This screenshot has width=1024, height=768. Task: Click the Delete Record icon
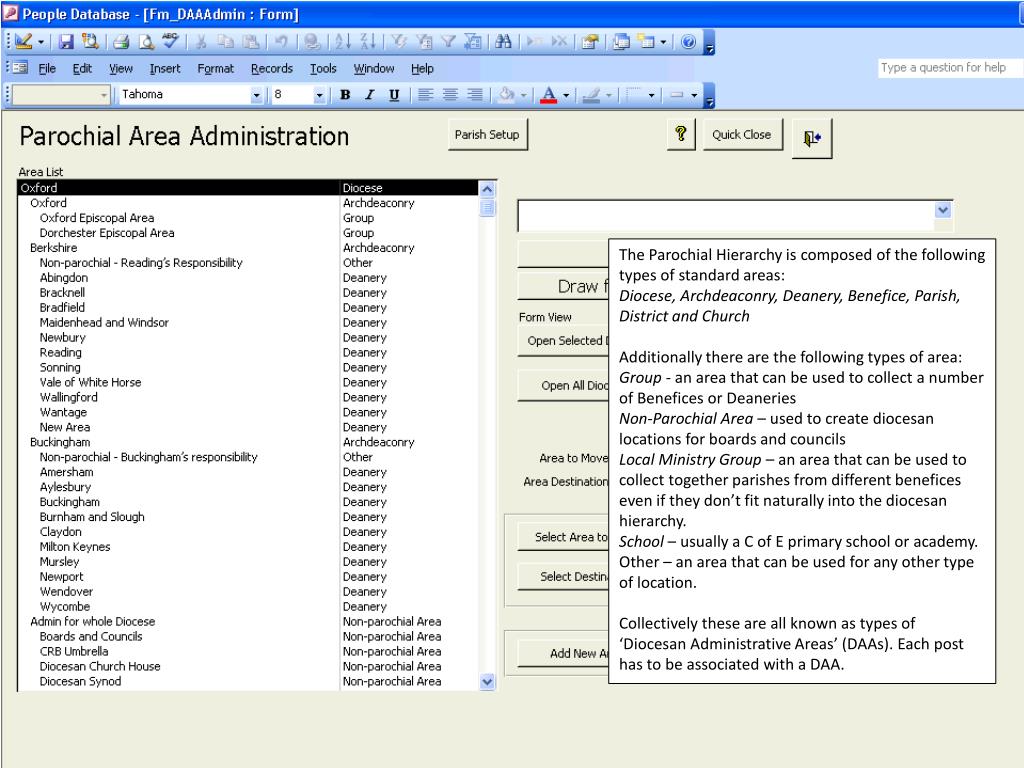559,42
